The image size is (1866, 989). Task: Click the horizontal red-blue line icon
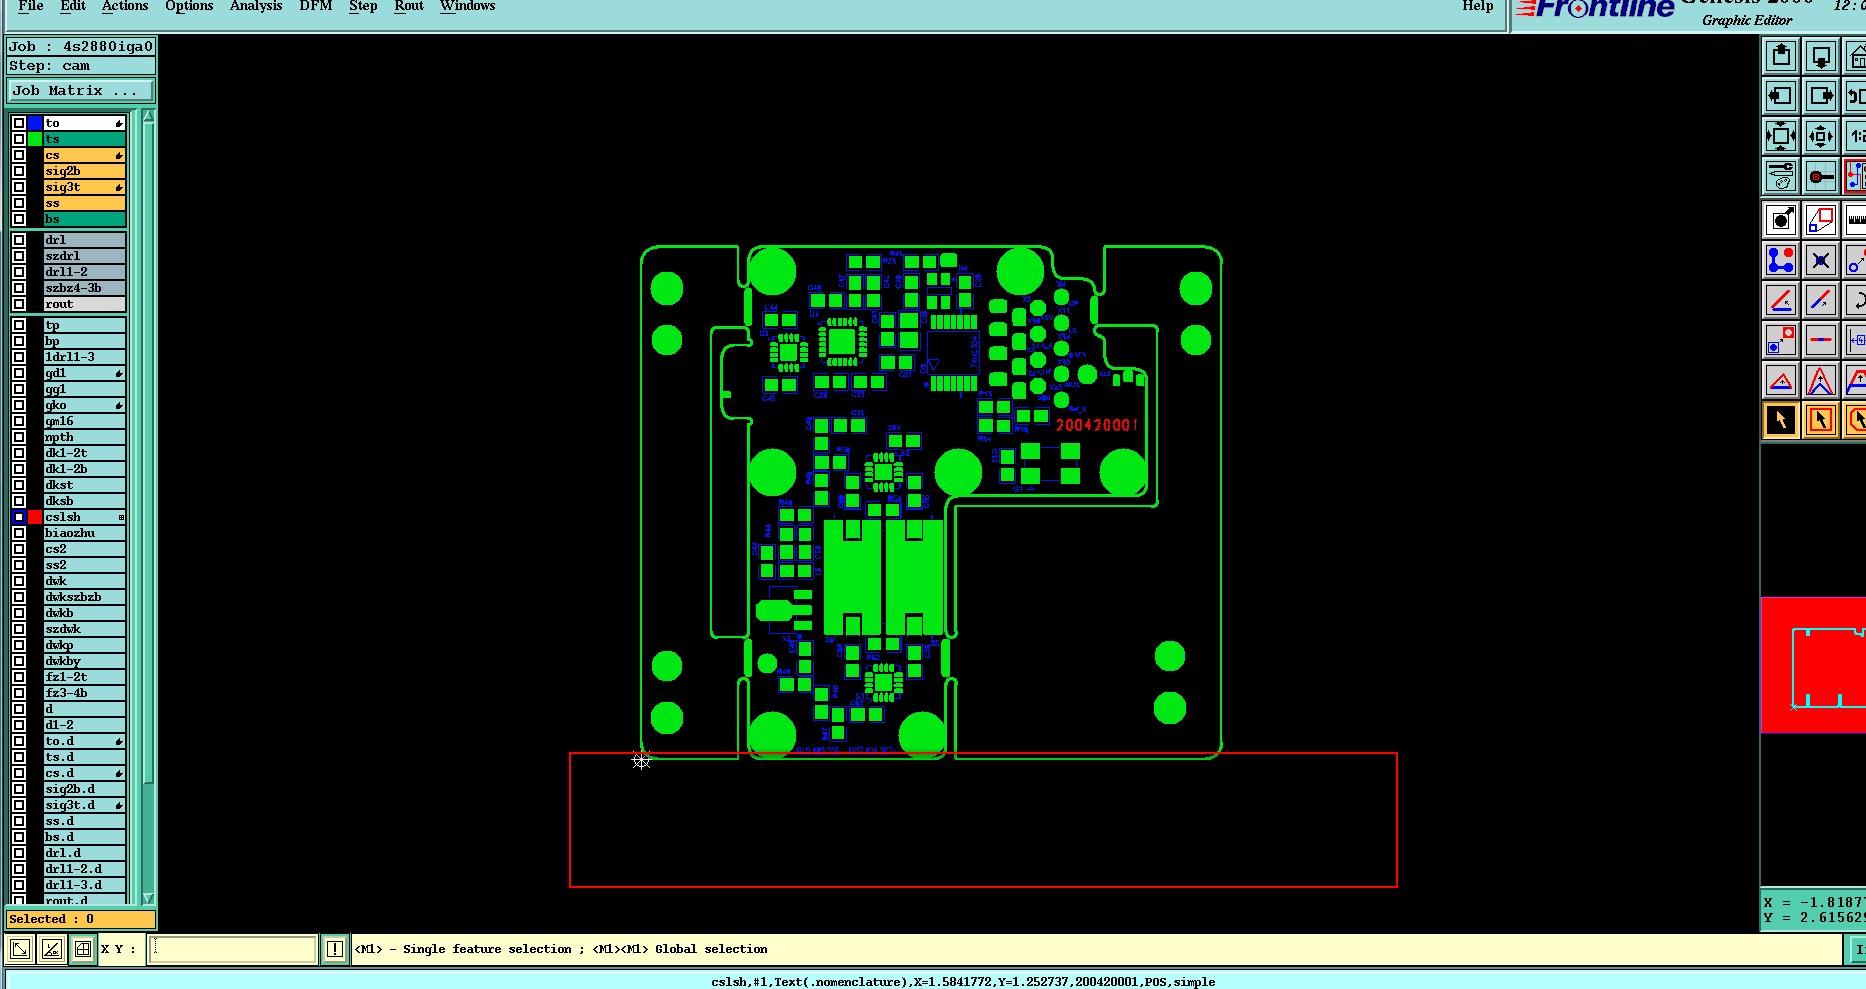click(1821, 340)
